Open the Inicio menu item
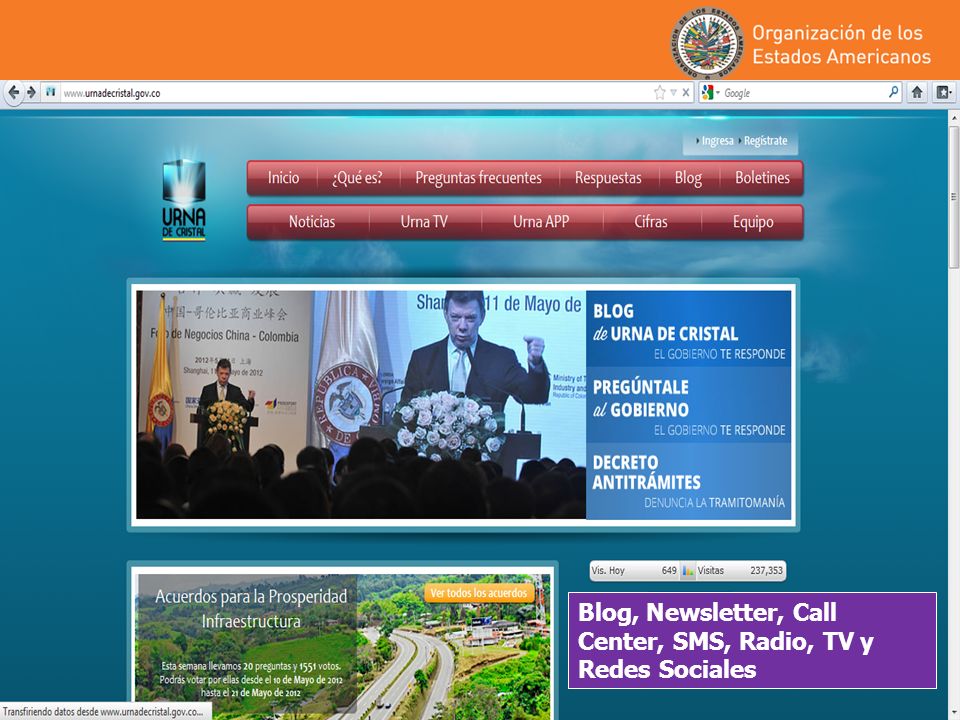The image size is (960, 720). point(283,178)
